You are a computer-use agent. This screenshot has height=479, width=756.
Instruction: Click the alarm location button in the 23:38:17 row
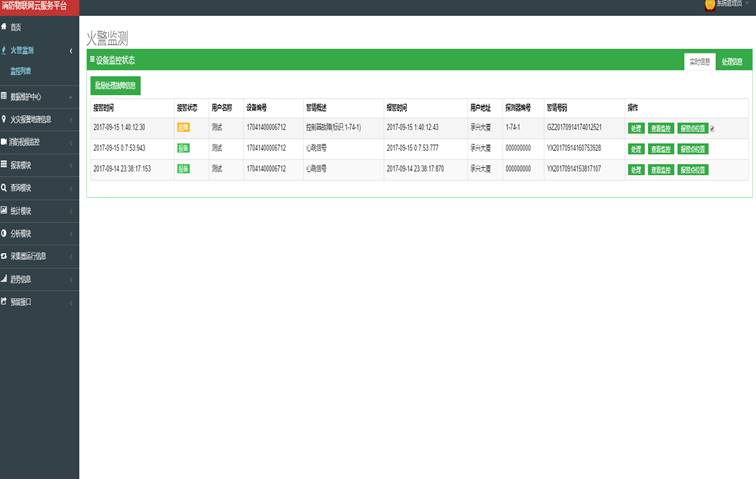[x=693, y=169]
